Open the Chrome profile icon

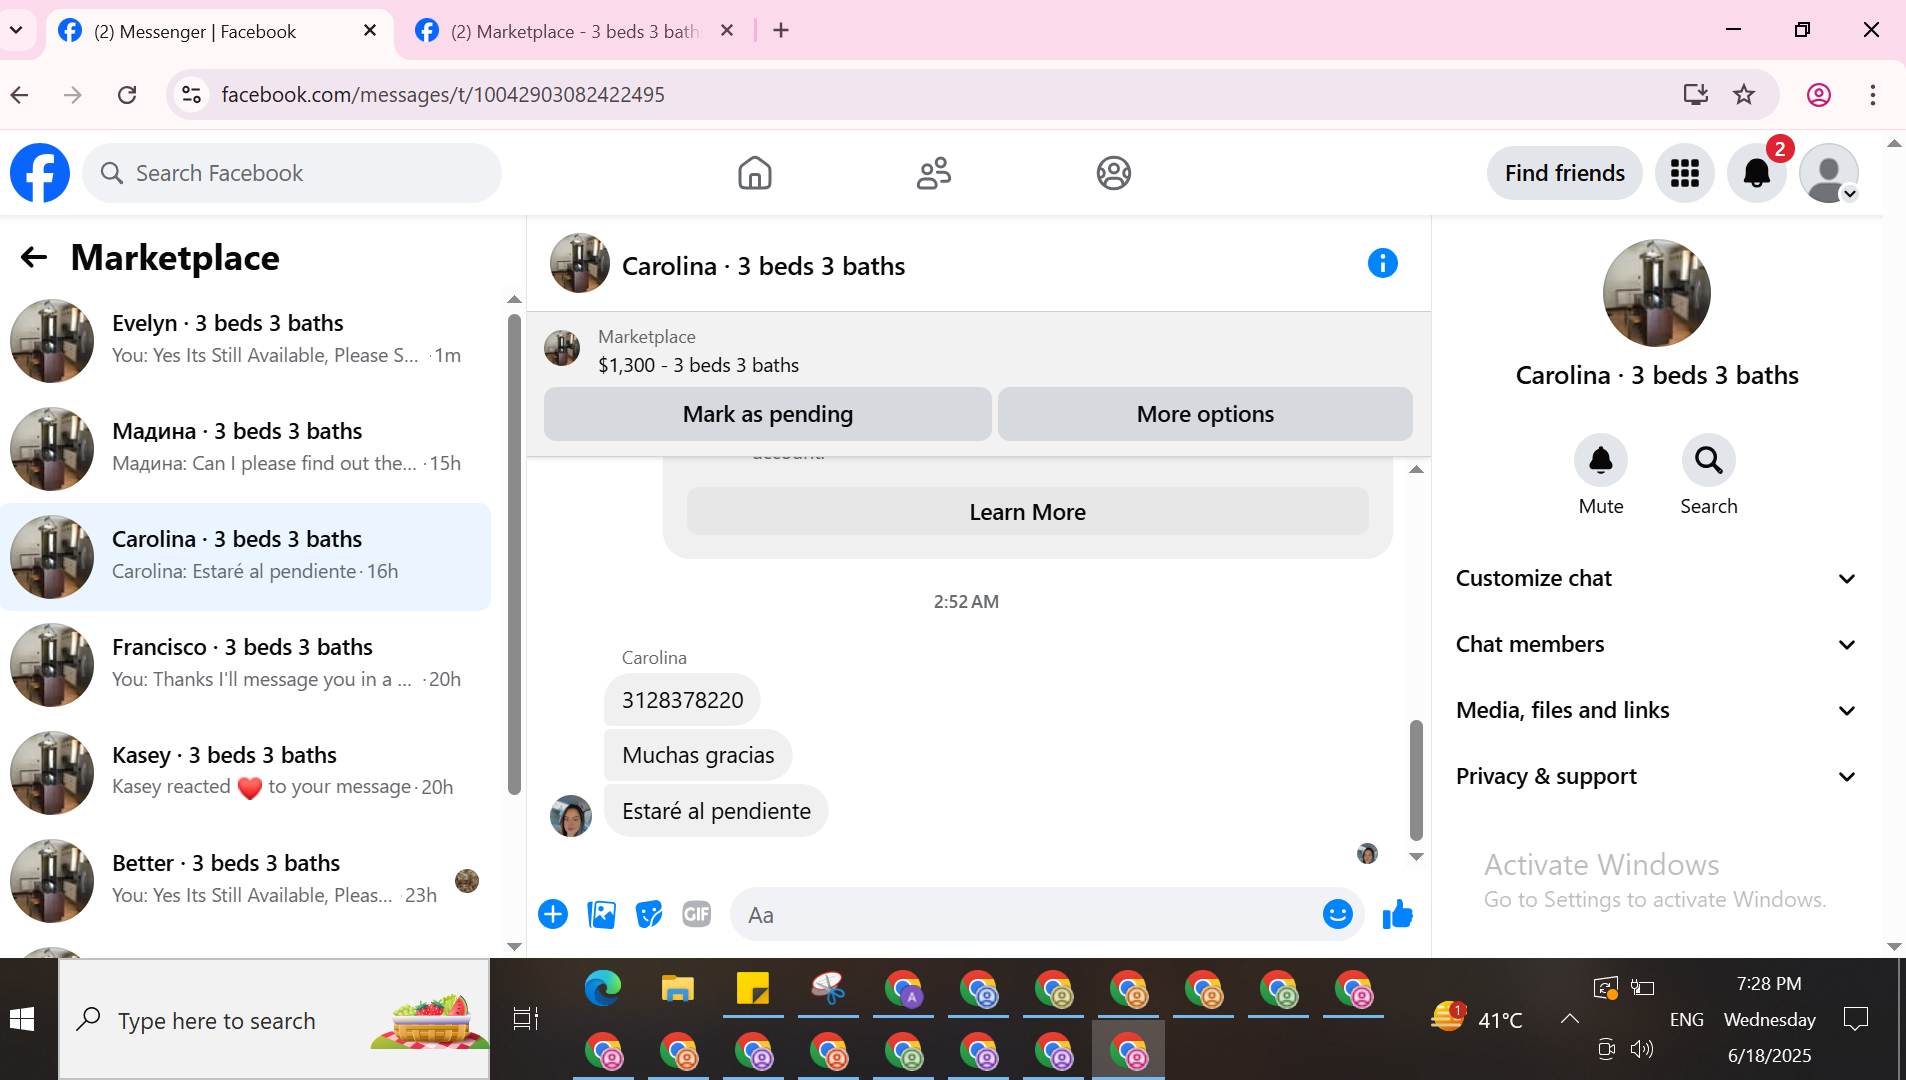coord(1819,95)
